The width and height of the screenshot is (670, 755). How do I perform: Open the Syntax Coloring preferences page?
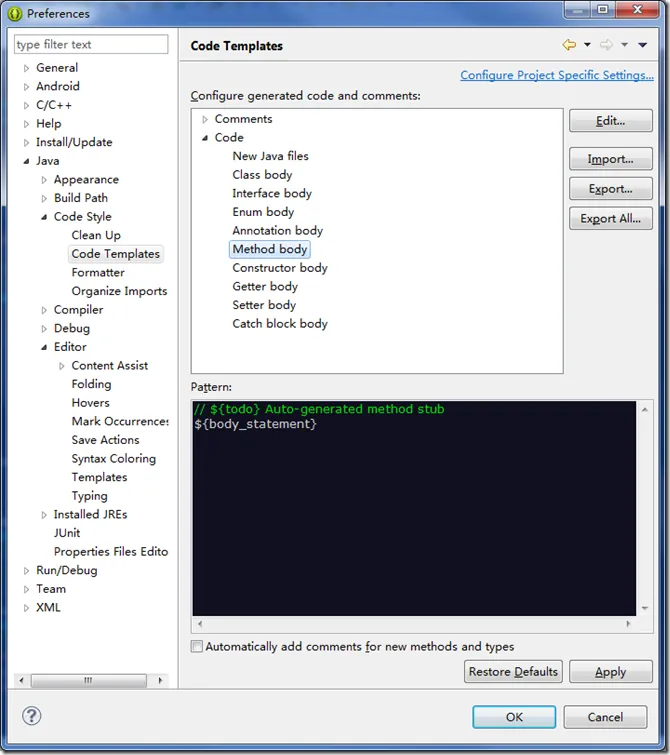(x=113, y=458)
